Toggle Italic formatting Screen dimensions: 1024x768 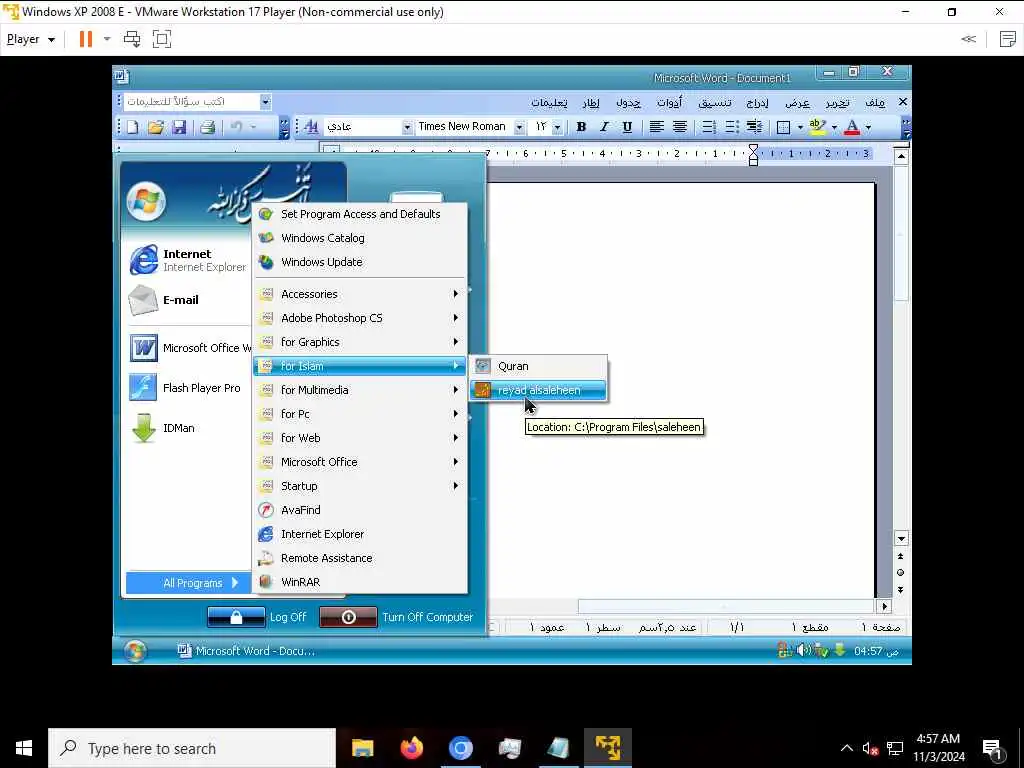604,127
